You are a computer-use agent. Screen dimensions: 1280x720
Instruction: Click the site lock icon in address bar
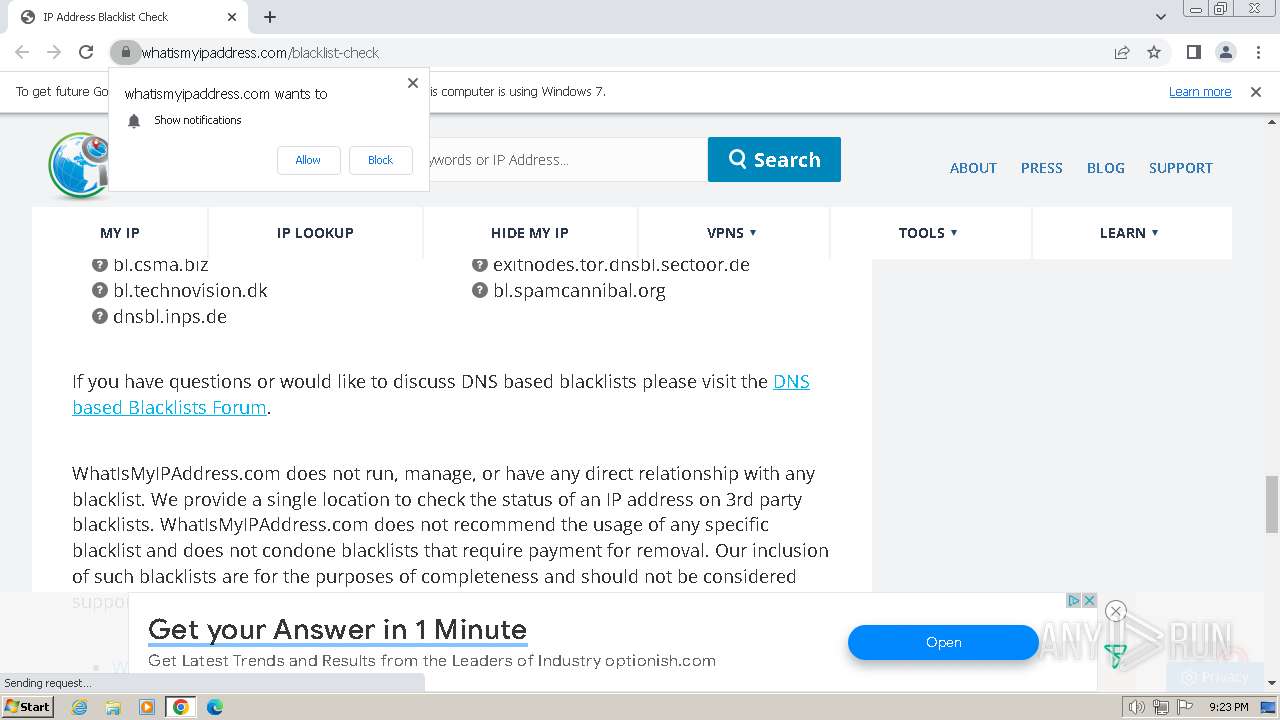click(125, 52)
